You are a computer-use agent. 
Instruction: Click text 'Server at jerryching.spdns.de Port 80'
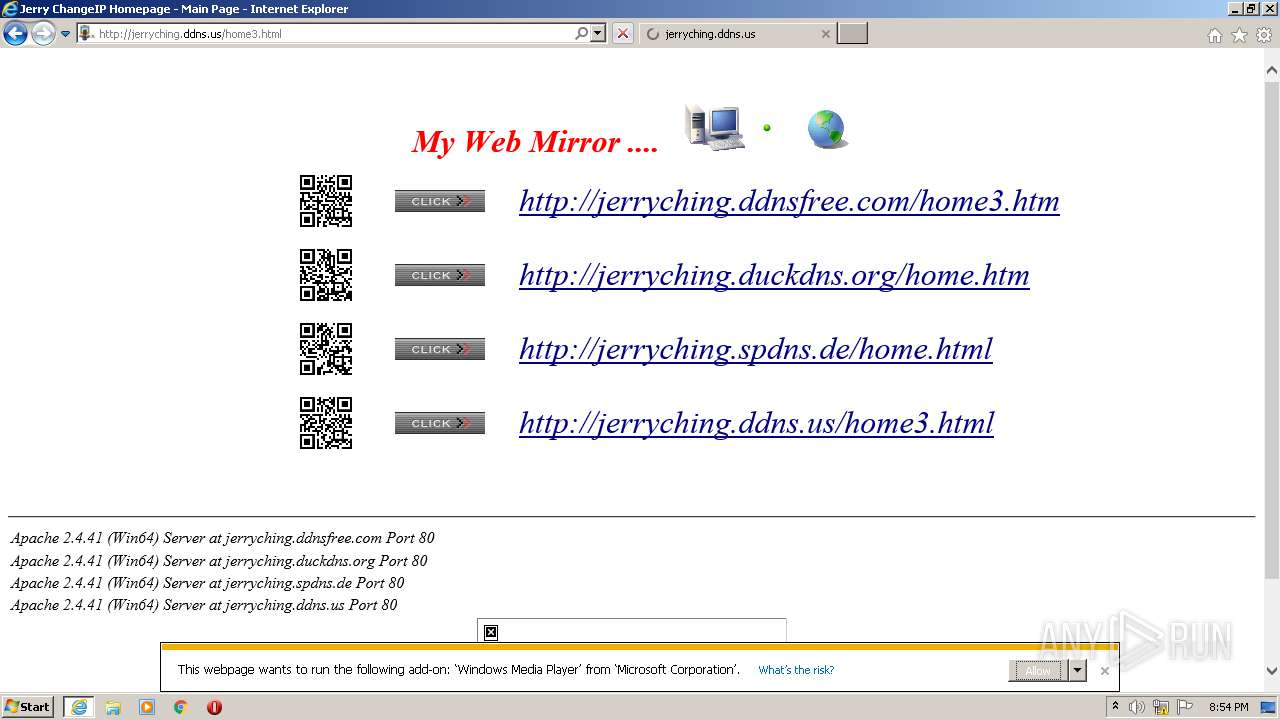coord(284,583)
